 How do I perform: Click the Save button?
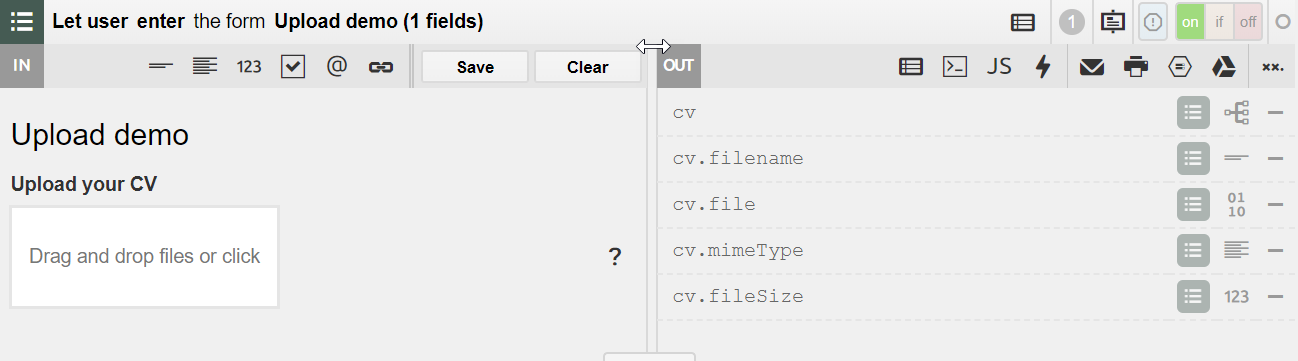tap(475, 67)
